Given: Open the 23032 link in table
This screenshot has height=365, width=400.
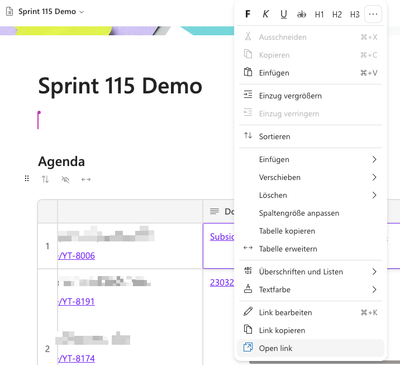Looking at the screenshot, I should point(222,283).
